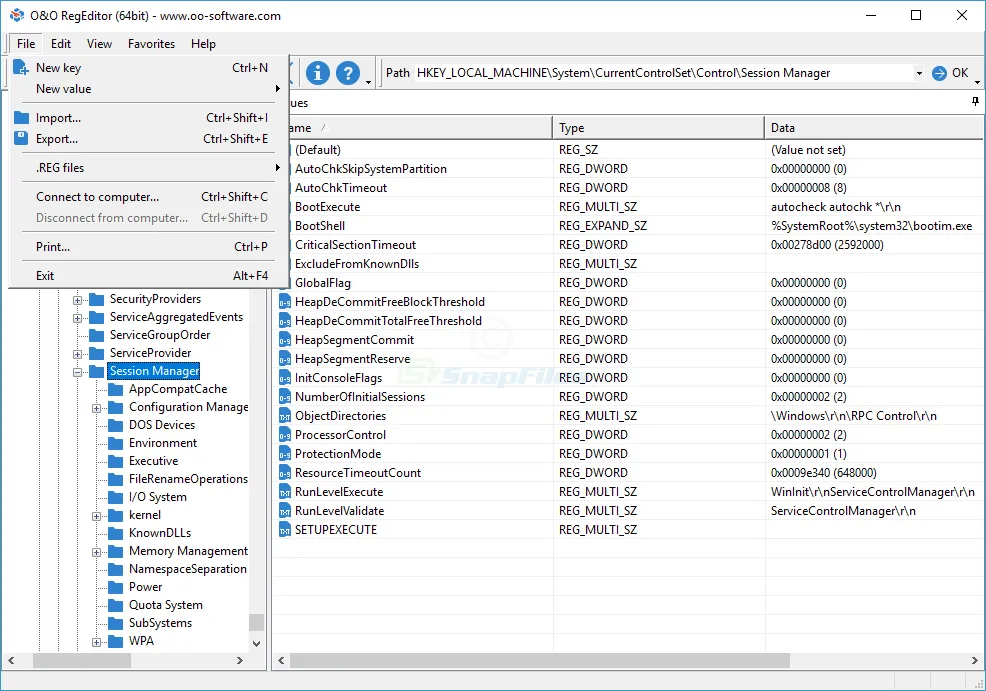Click the Import folder icon in File menu
This screenshot has height=691, width=986.
[21, 118]
